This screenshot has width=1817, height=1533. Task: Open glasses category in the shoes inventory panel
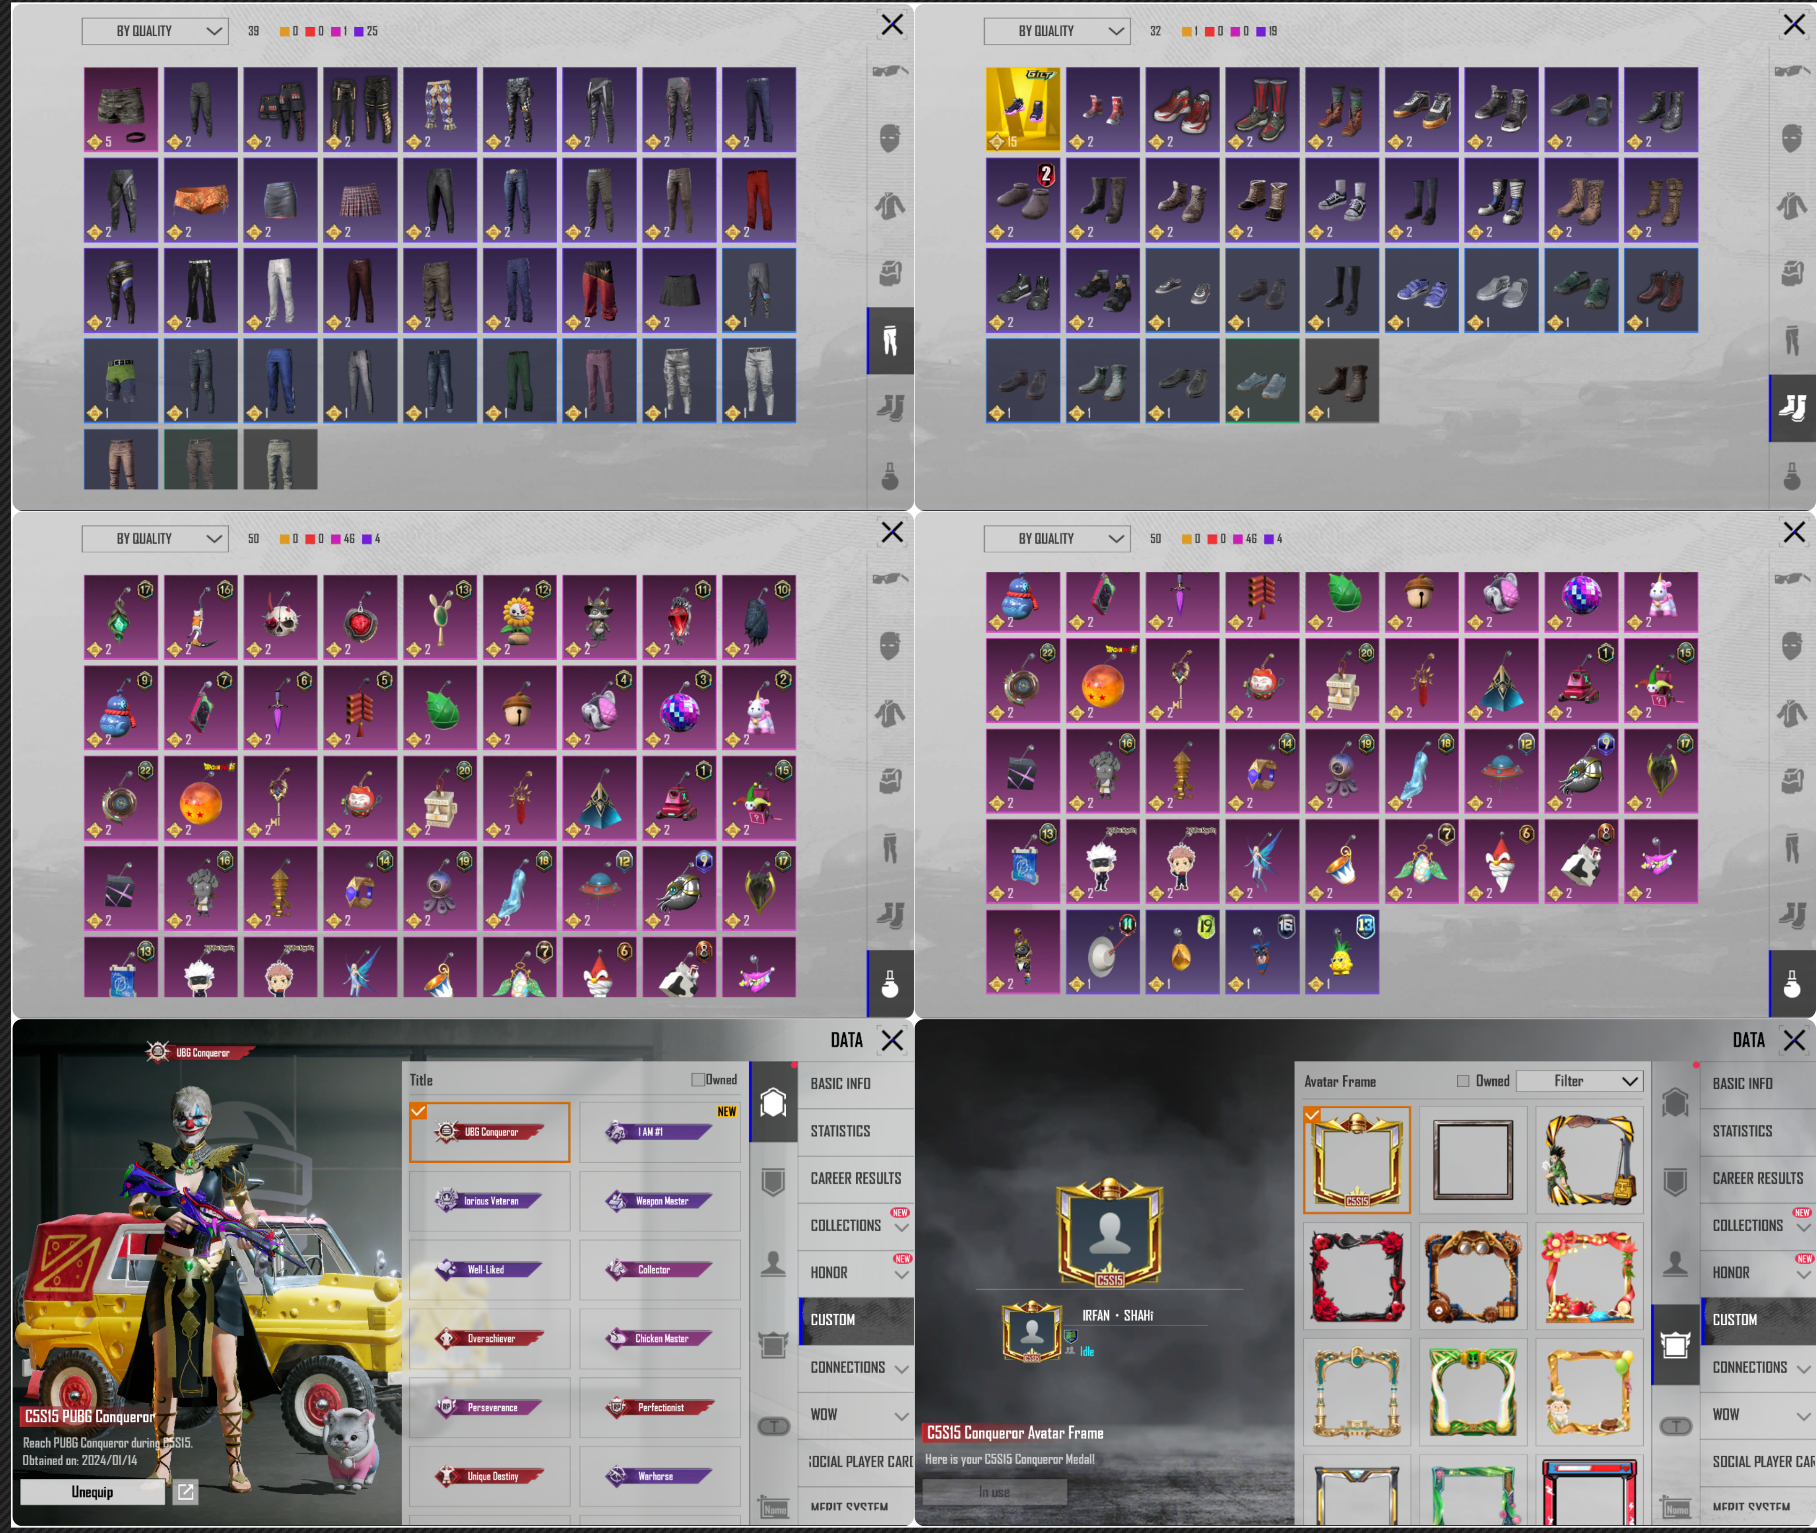point(1792,71)
